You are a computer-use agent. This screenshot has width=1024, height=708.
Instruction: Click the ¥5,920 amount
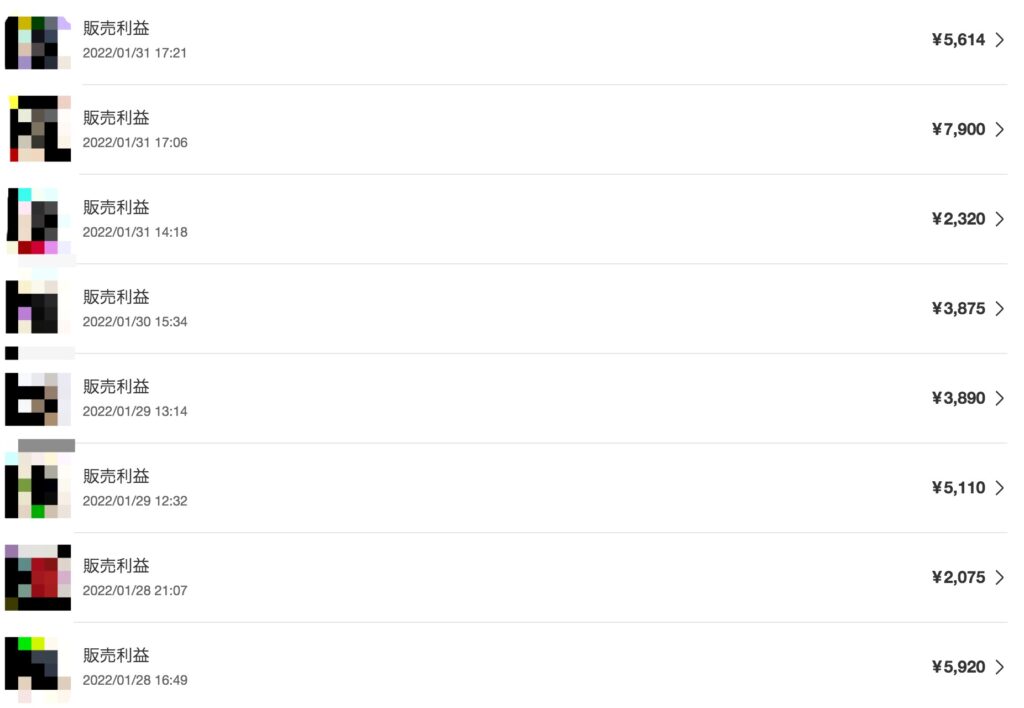[x=958, y=667]
